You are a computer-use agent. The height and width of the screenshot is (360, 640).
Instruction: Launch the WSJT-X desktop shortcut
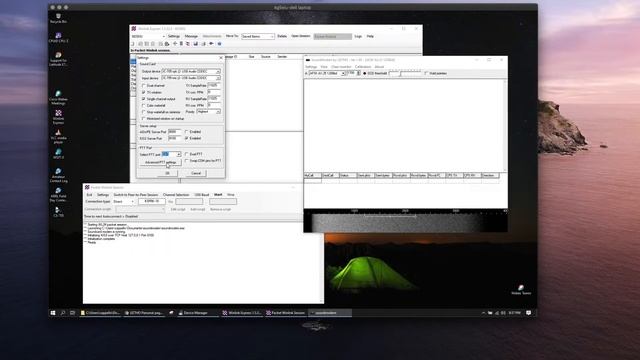(x=58, y=154)
